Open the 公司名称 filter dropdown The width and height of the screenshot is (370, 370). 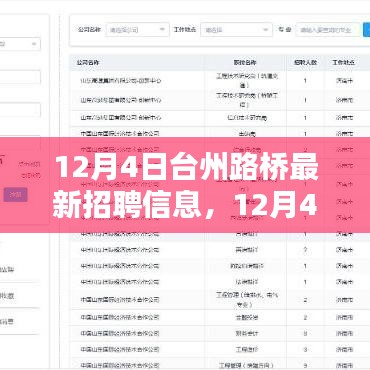click(137, 30)
